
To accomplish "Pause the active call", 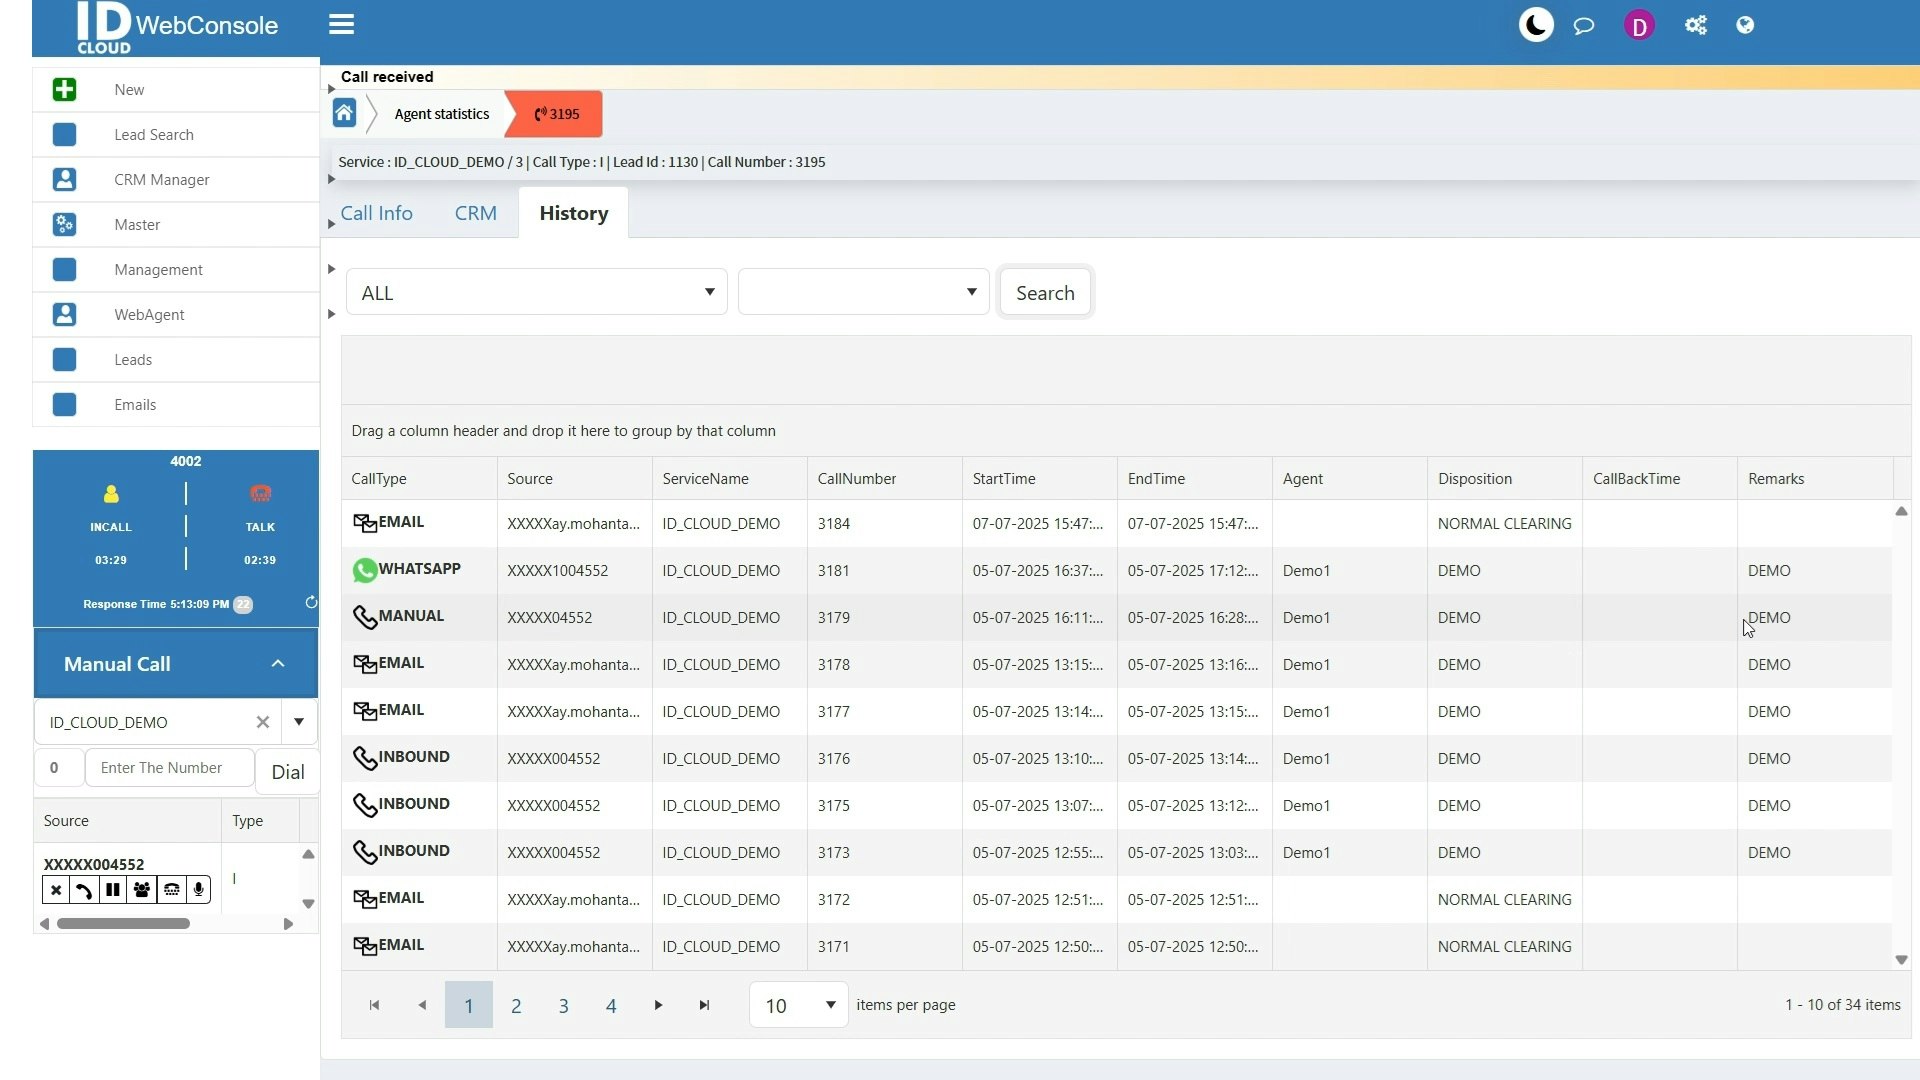I will [x=113, y=890].
